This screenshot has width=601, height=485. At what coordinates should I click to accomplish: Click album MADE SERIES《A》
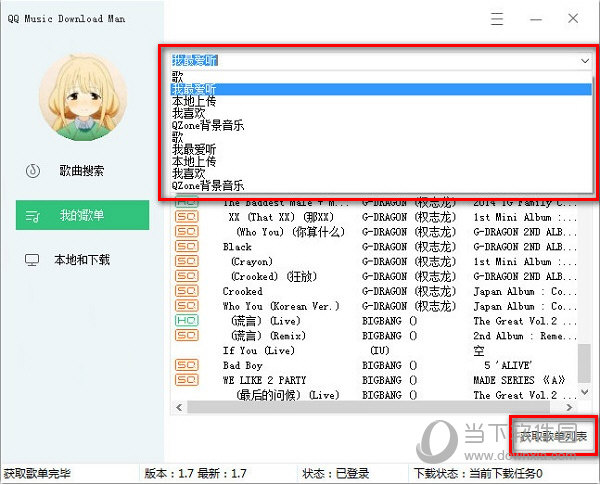coord(519,380)
